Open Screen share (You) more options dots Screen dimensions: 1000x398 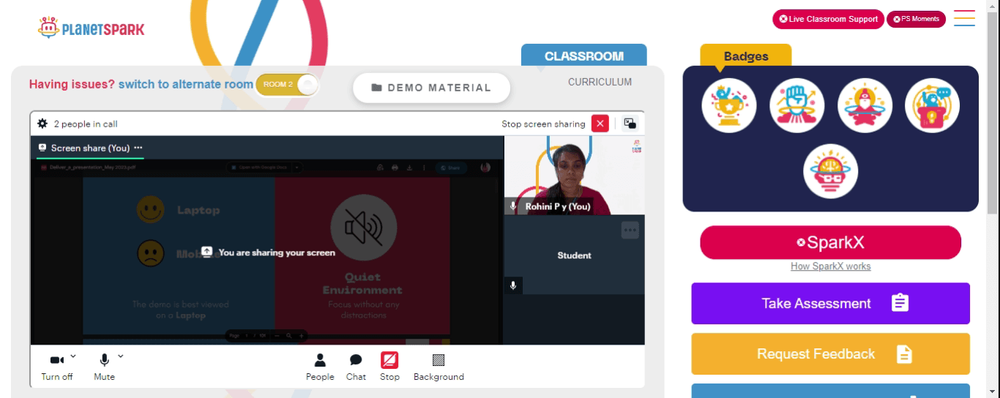[x=138, y=147]
